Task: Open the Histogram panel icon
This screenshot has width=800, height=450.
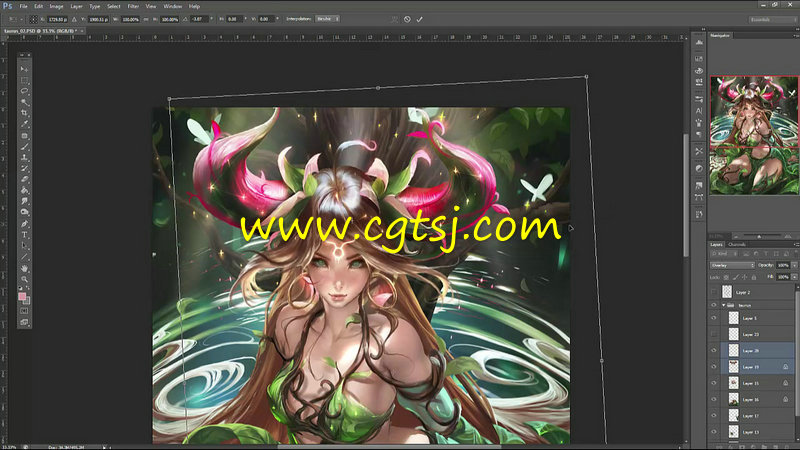Action: point(699,43)
